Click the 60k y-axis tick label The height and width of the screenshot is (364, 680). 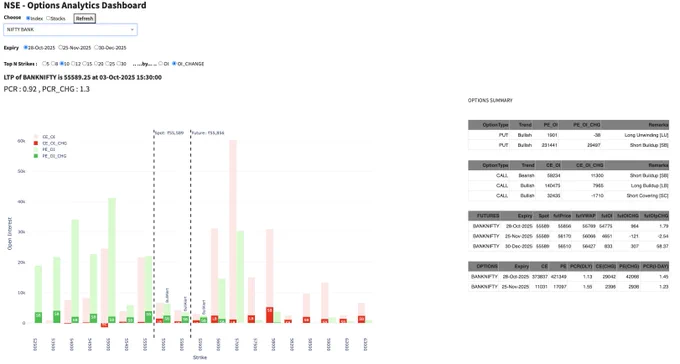21,141
